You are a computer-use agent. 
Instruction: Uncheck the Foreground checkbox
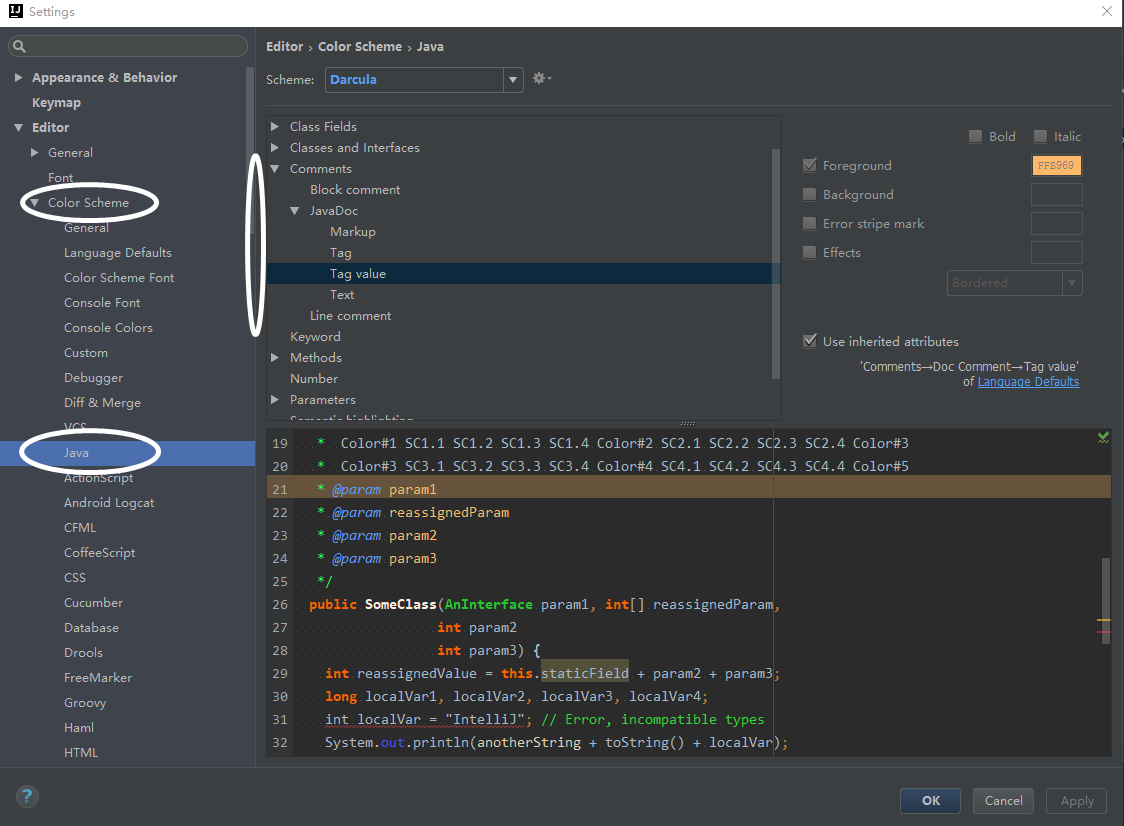[x=809, y=165]
